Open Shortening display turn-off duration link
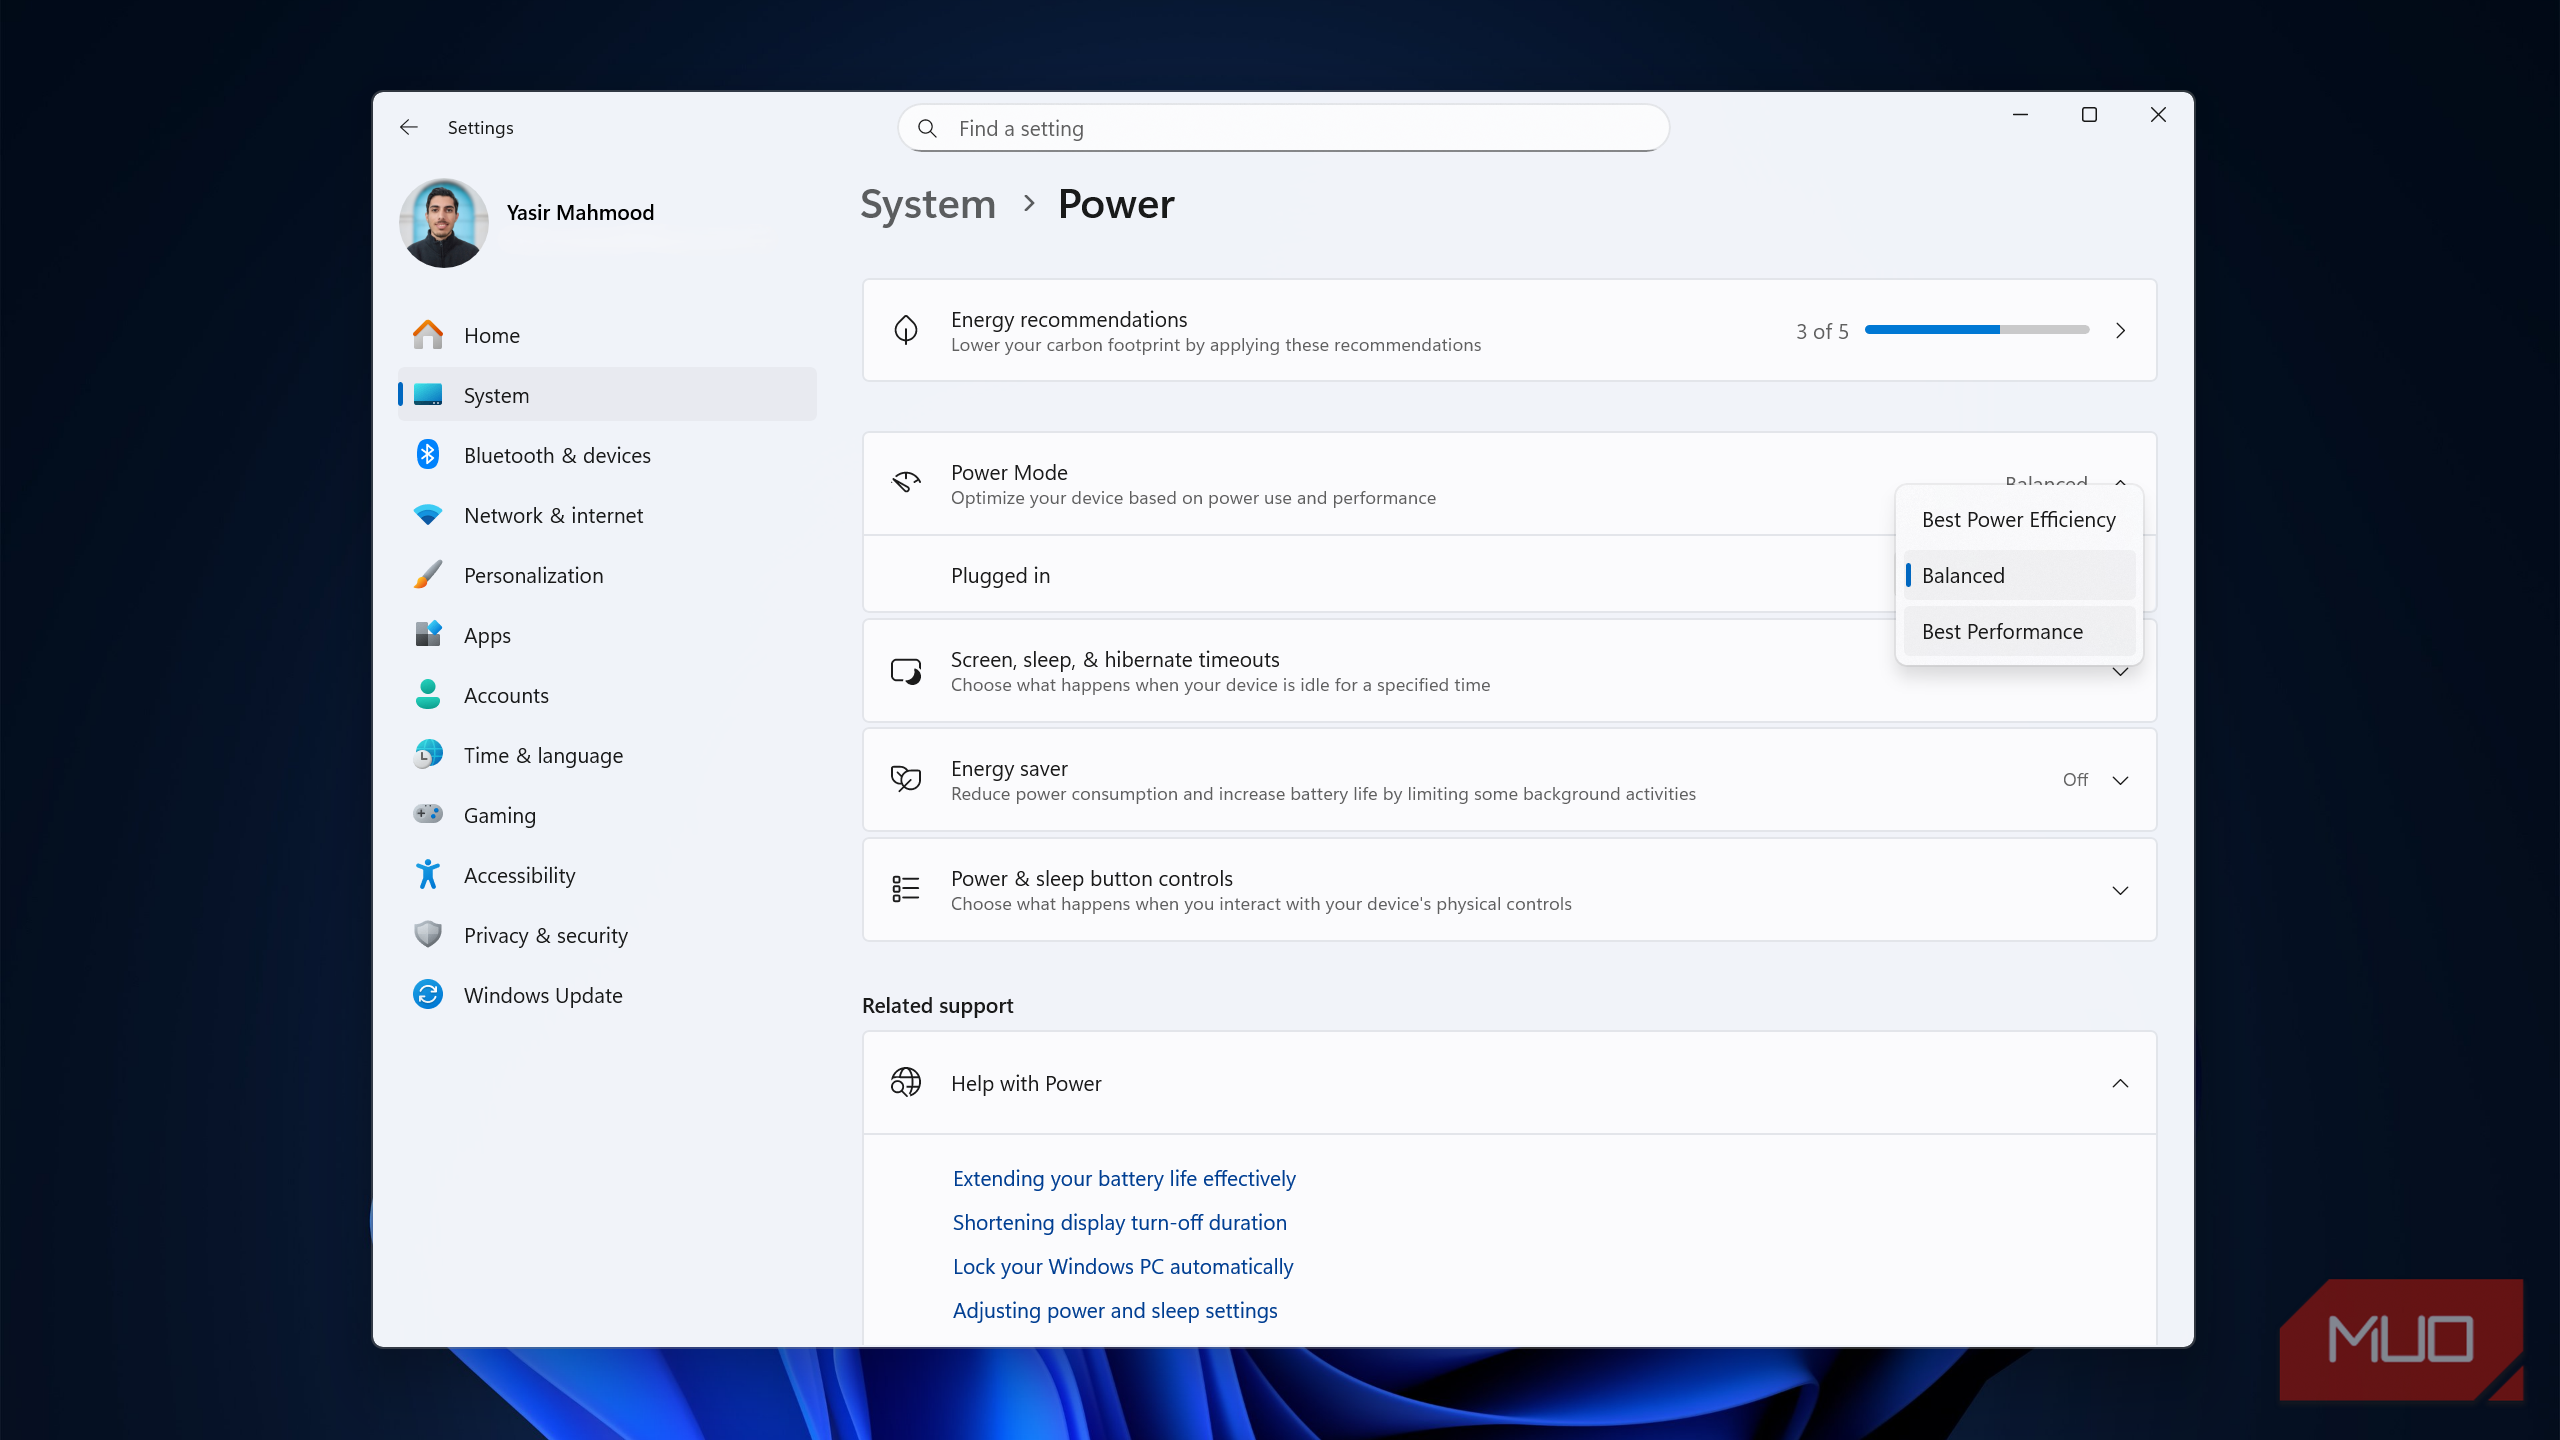Image resolution: width=2560 pixels, height=1440 pixels. click(x=1119, y=1222)
